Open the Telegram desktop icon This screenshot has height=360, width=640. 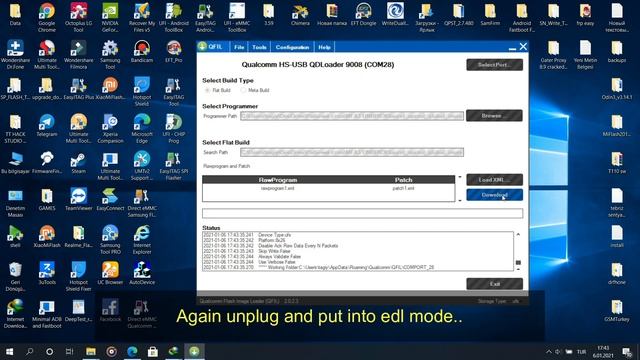pyautogui.click(x=47, y=126)
